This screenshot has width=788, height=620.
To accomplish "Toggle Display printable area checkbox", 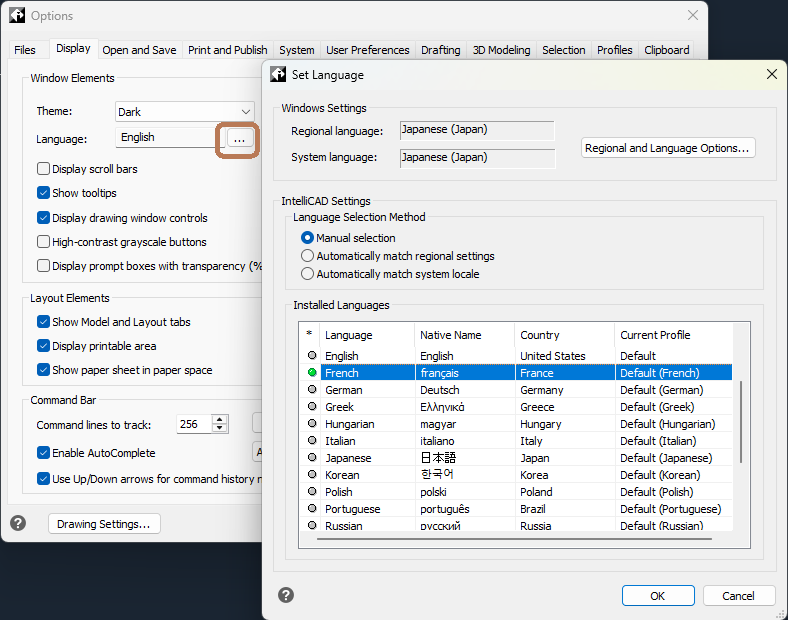I will coord(44,346).
